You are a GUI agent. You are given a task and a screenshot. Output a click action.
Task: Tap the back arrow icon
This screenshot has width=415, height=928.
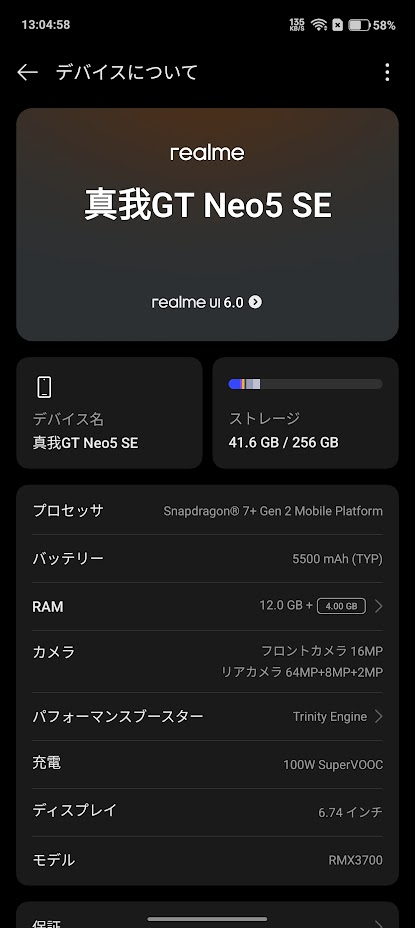coord(27,72)
